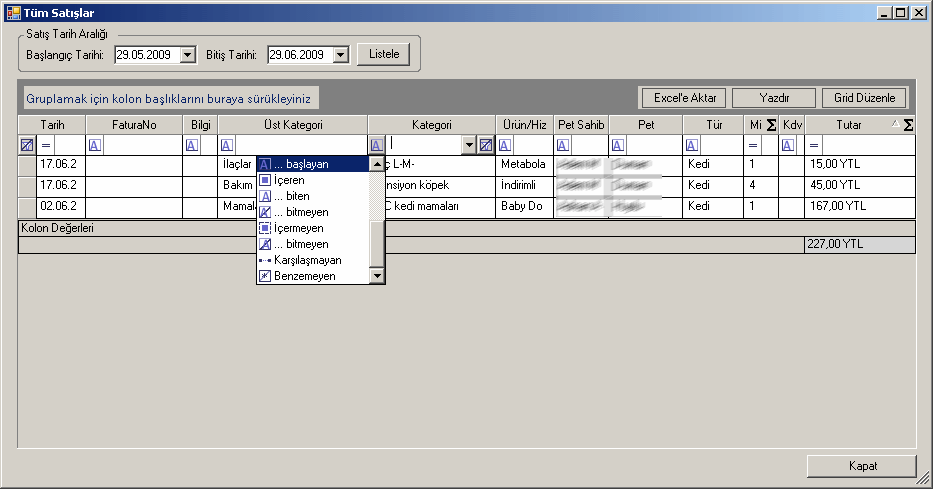The image size is (933, 489).
Task: Select the 167,00 YTL amount cell
Action: [x=859, y=206]
